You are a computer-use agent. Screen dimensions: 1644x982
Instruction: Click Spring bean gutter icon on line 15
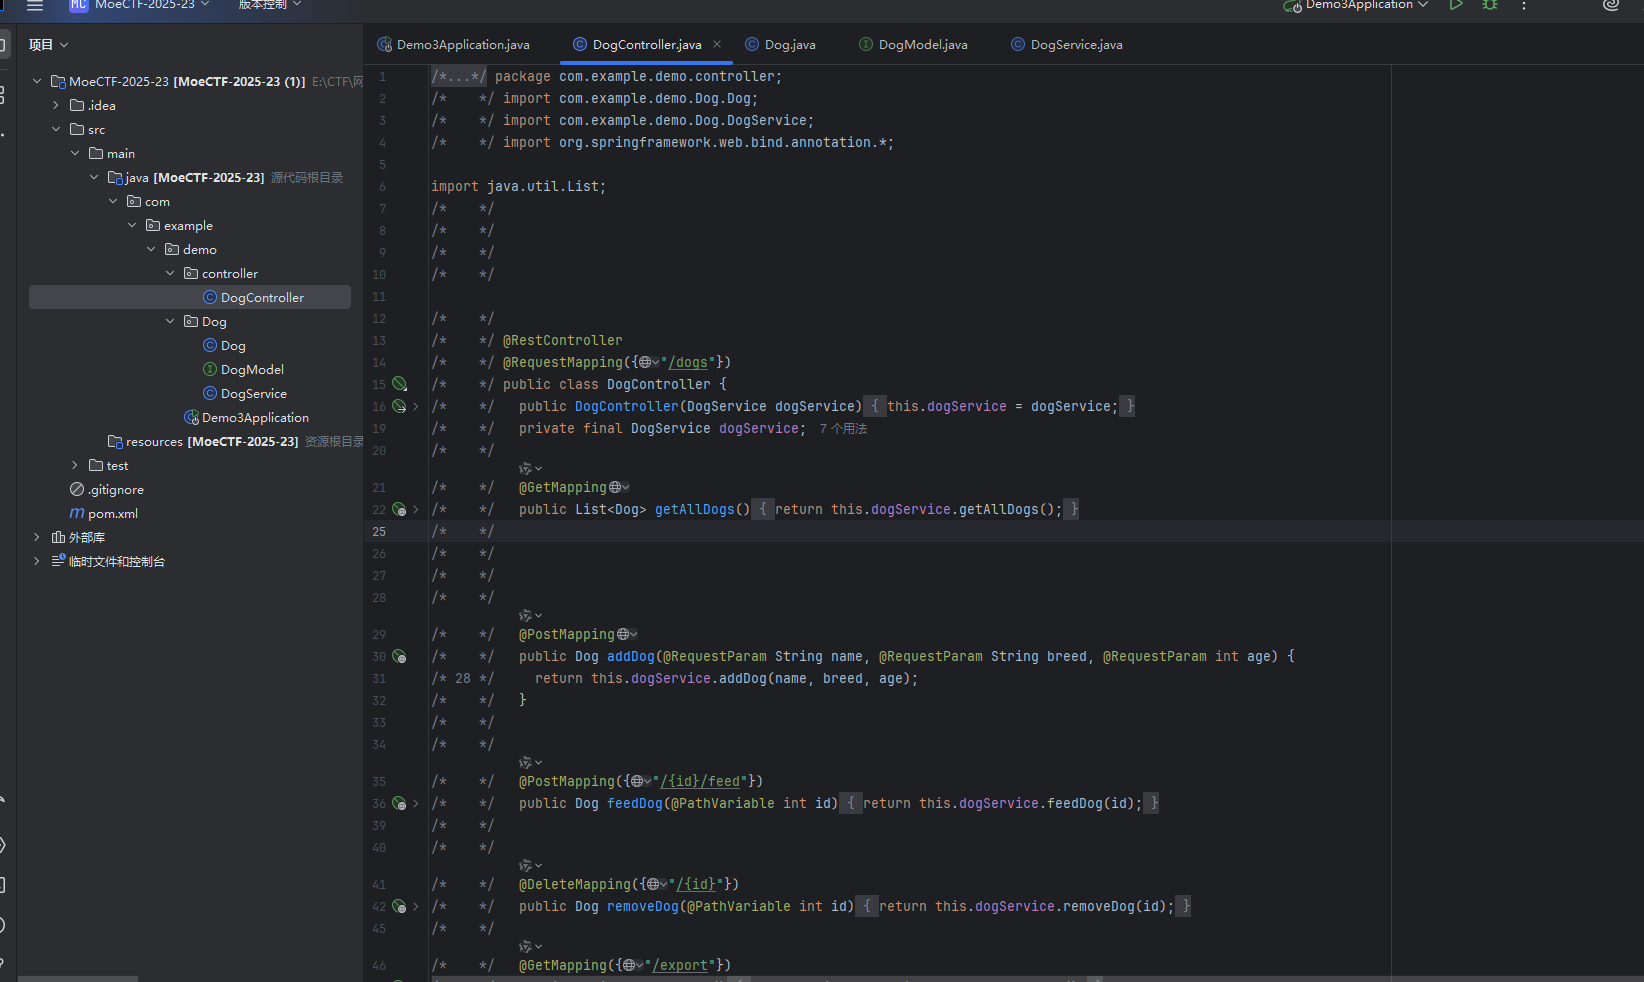[399, 384]
